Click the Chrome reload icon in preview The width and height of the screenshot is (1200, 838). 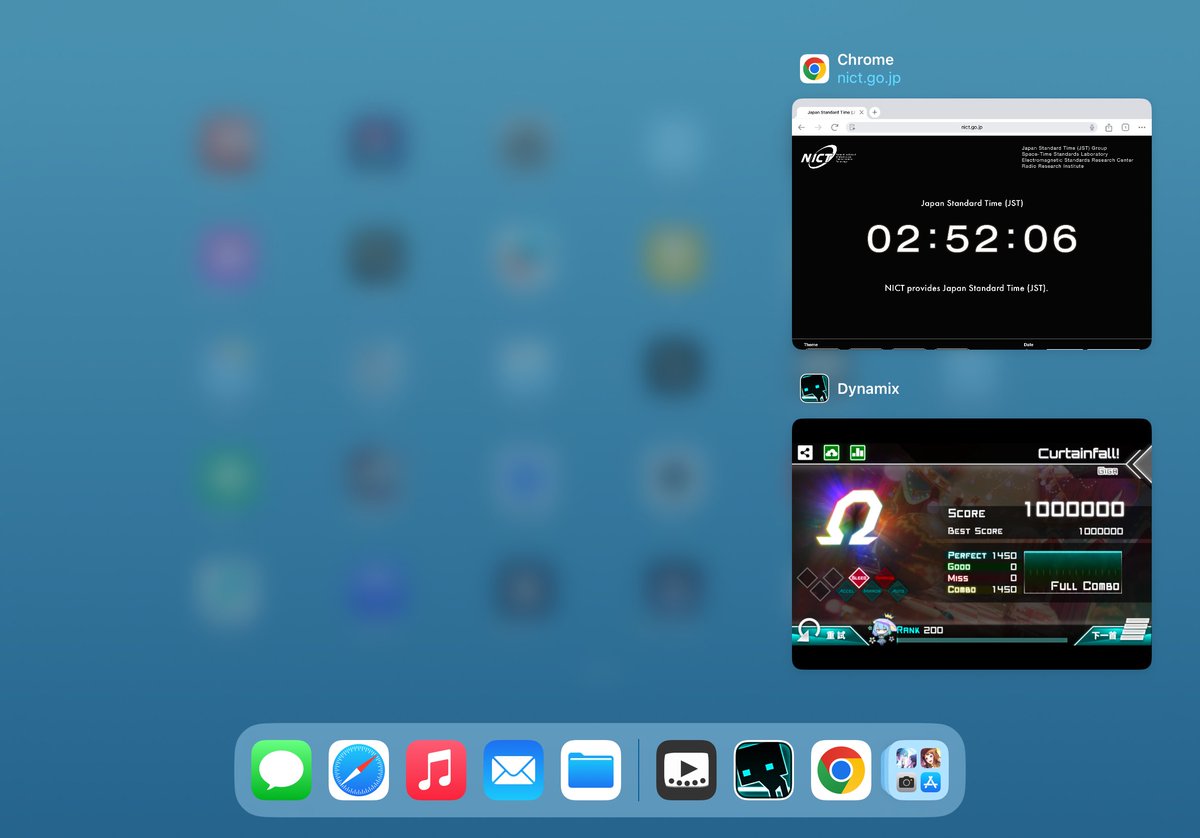pos(834,127)
